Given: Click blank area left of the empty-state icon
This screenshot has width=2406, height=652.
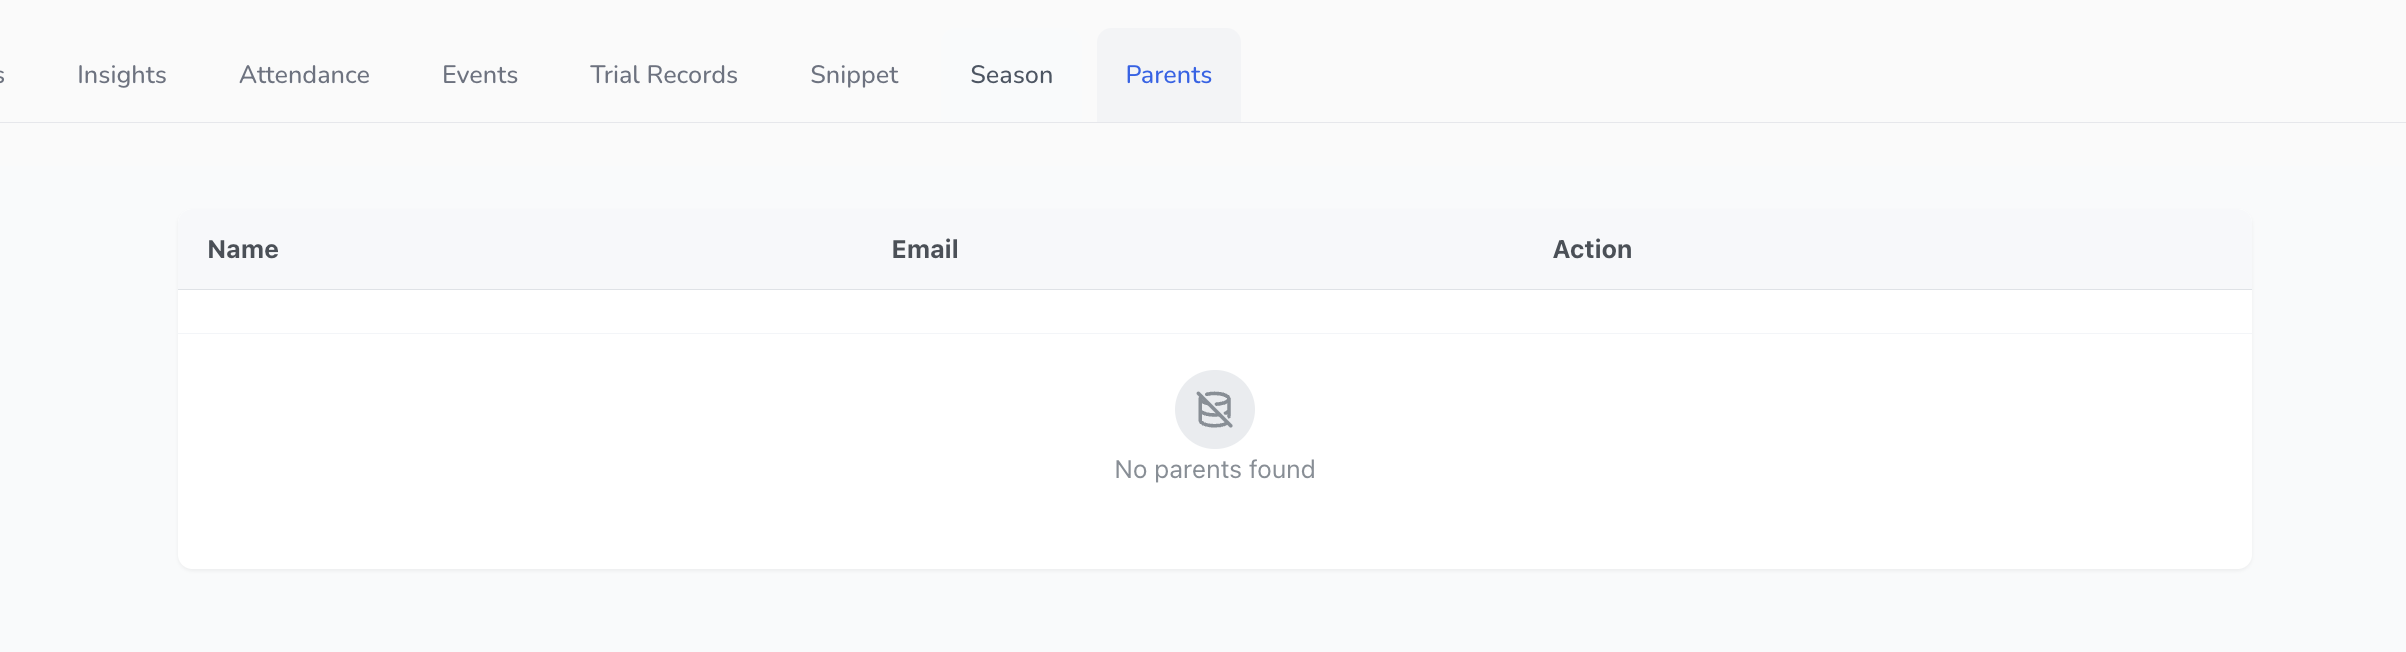Looking at the screenshot, I should (700, 430).
